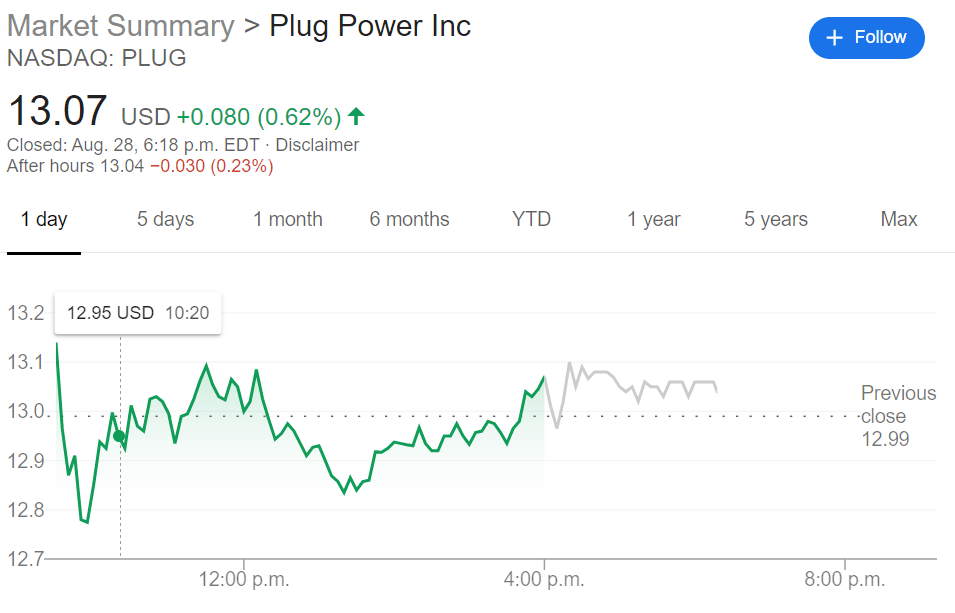Image resolution: width=955 pixels, height=613 pixels.
Task: Click the Market Summary breadcrumb link
Action: tap(120, 26)
